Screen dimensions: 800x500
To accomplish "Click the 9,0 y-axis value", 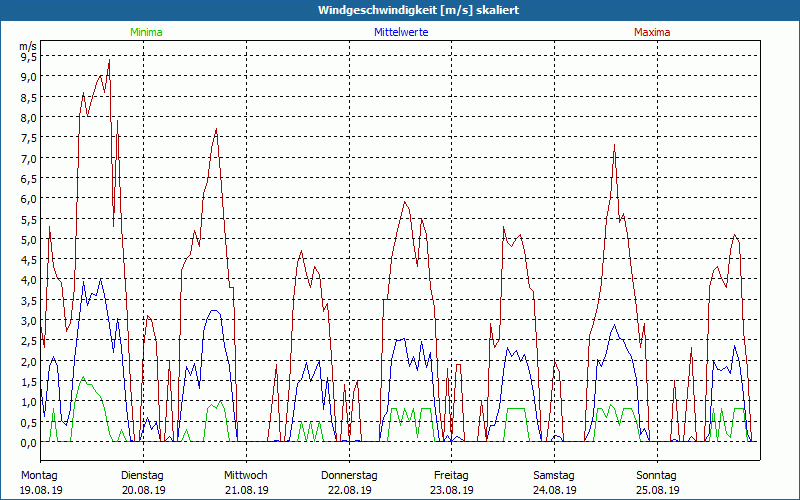I will point(29,77).
